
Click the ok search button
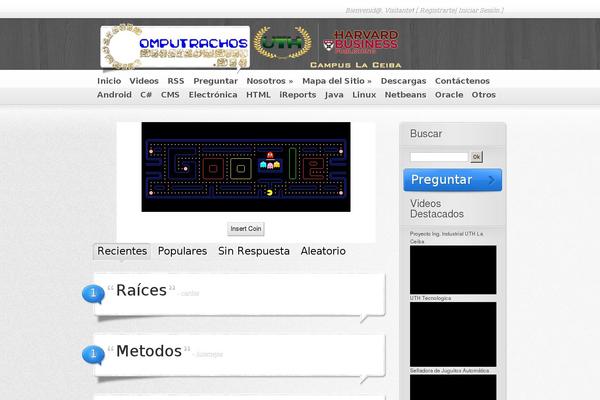476,157
